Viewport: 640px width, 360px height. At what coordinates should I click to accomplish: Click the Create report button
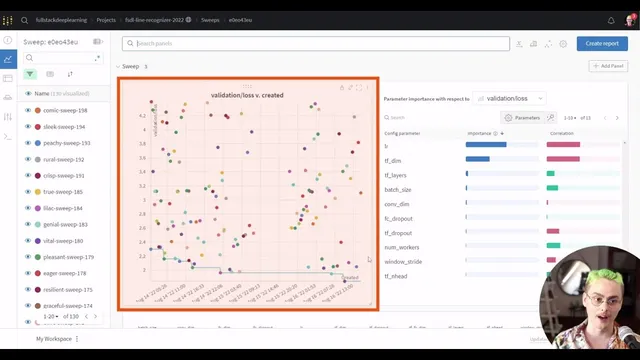coord(602,44)
